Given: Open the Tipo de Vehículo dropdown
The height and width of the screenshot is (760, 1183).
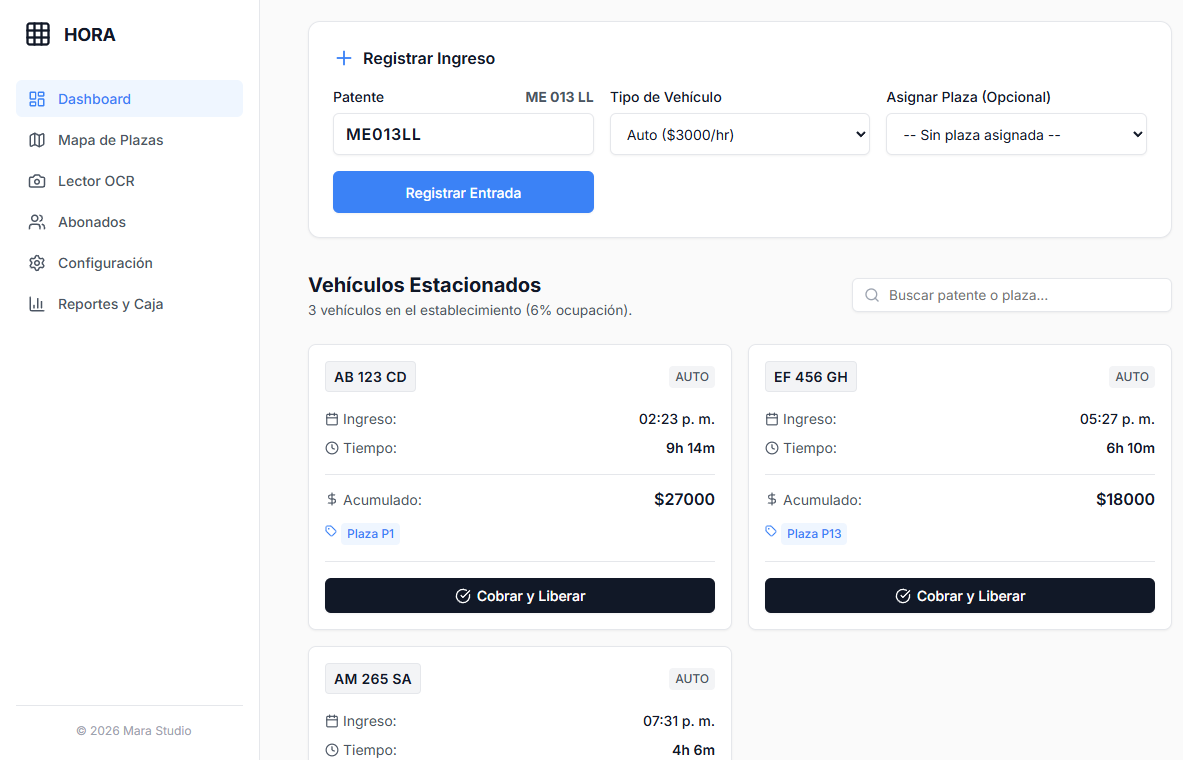Looking at the screenshot, I should pyautogui.click(x=739, y=134).
